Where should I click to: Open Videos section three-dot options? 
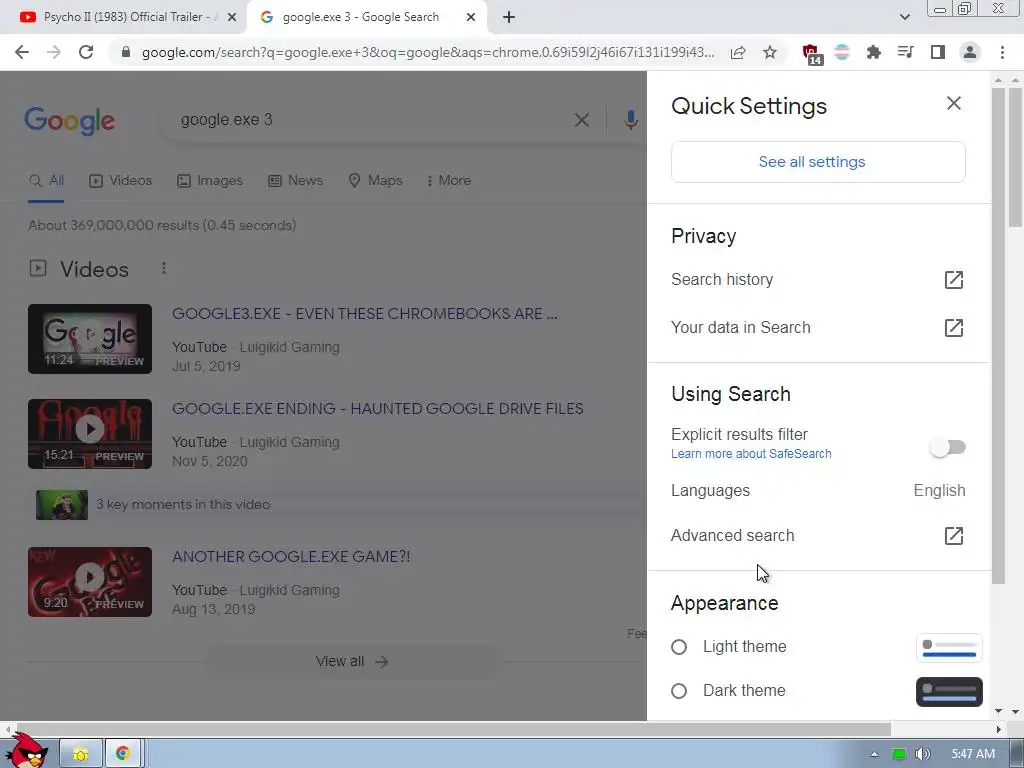coord(164,268)
